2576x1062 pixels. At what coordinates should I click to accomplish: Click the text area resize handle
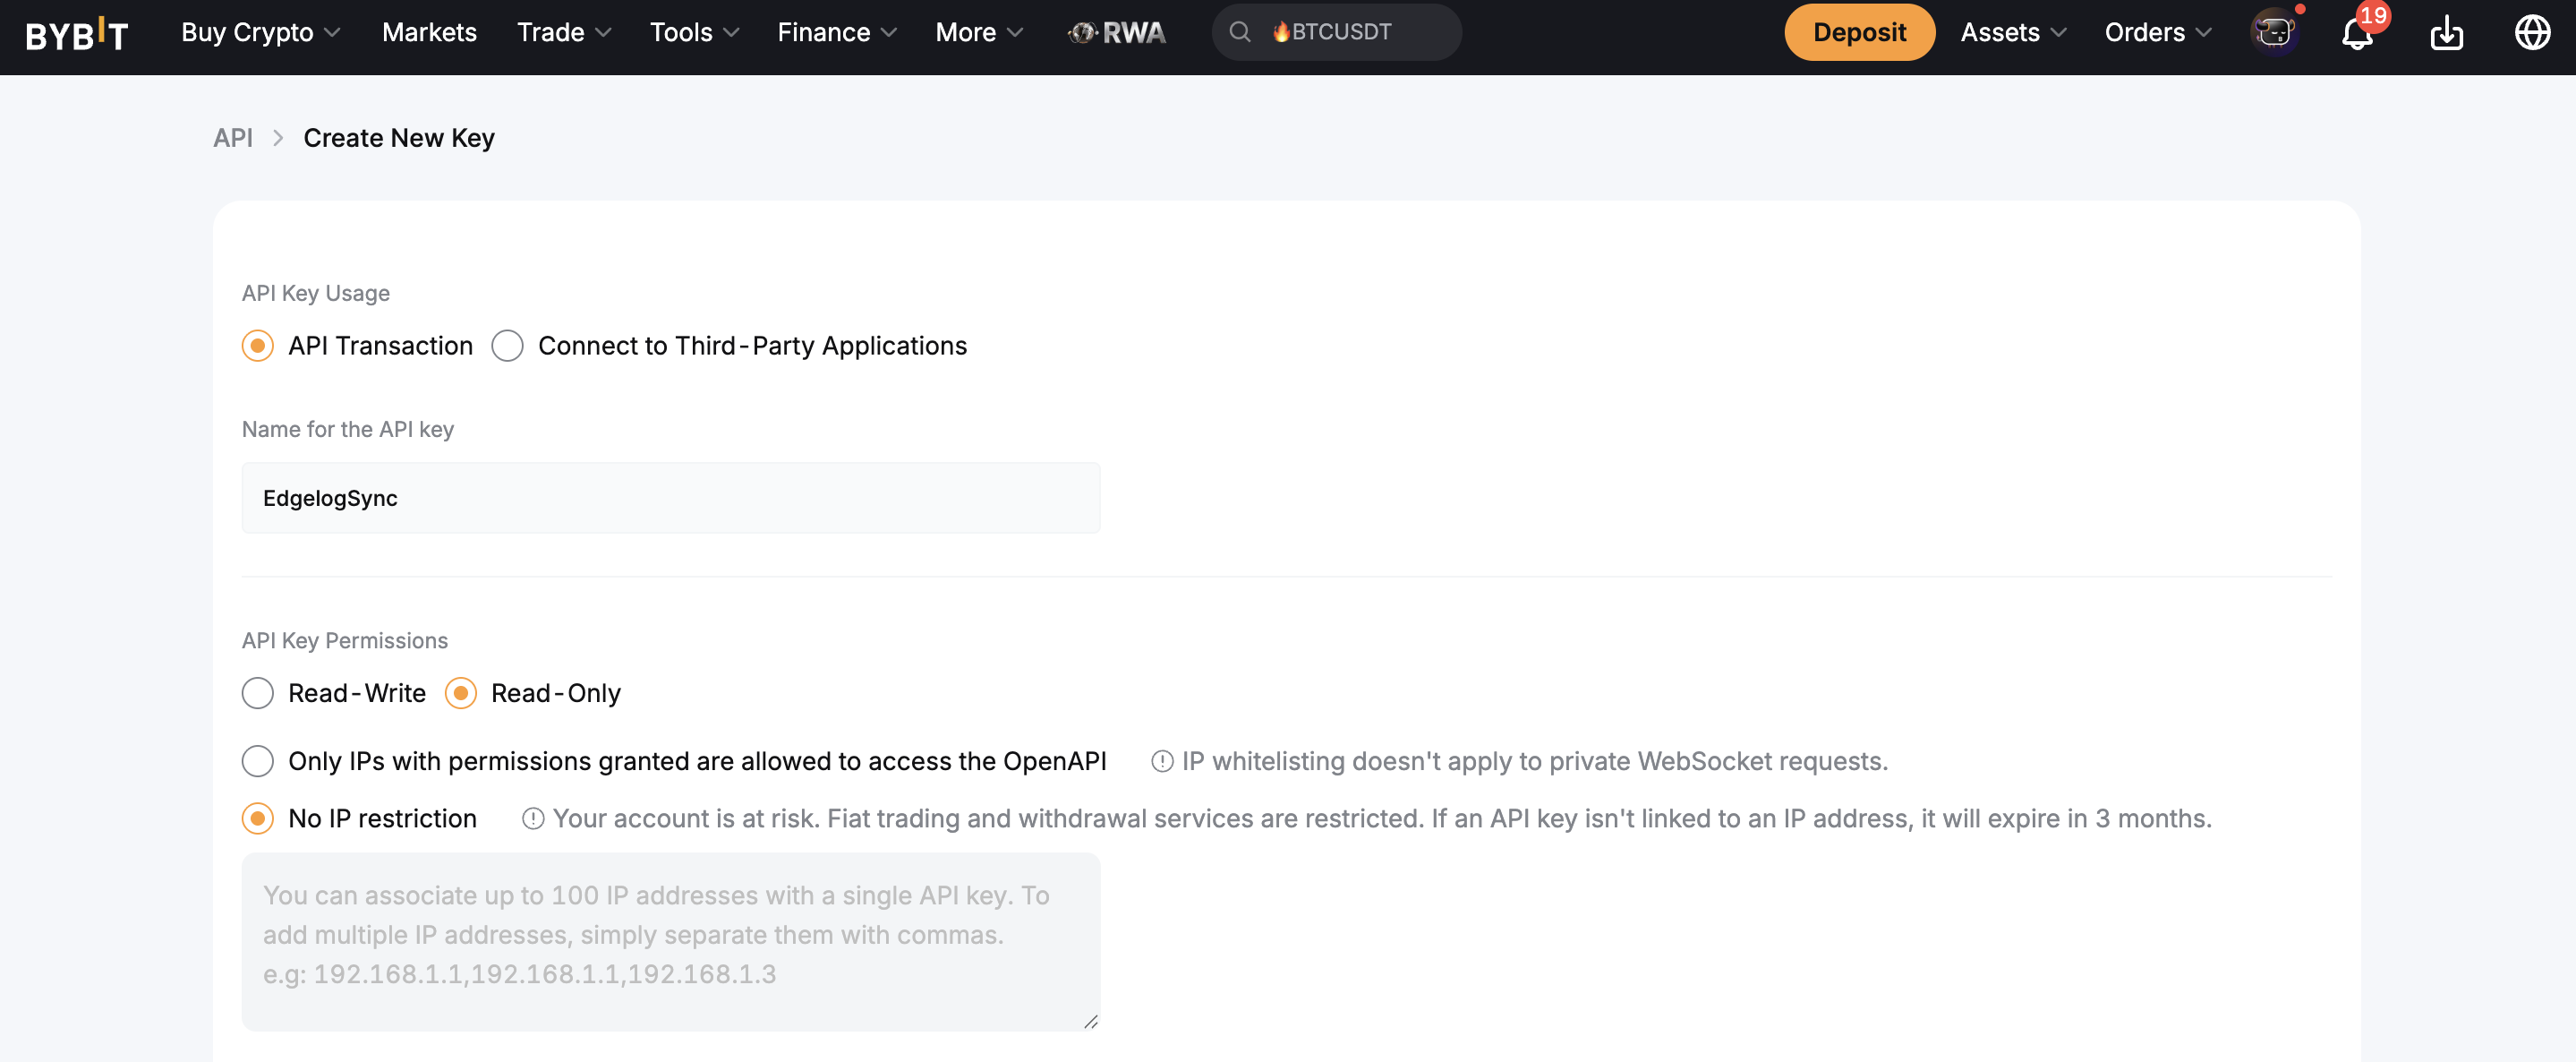[1090, 1021]
